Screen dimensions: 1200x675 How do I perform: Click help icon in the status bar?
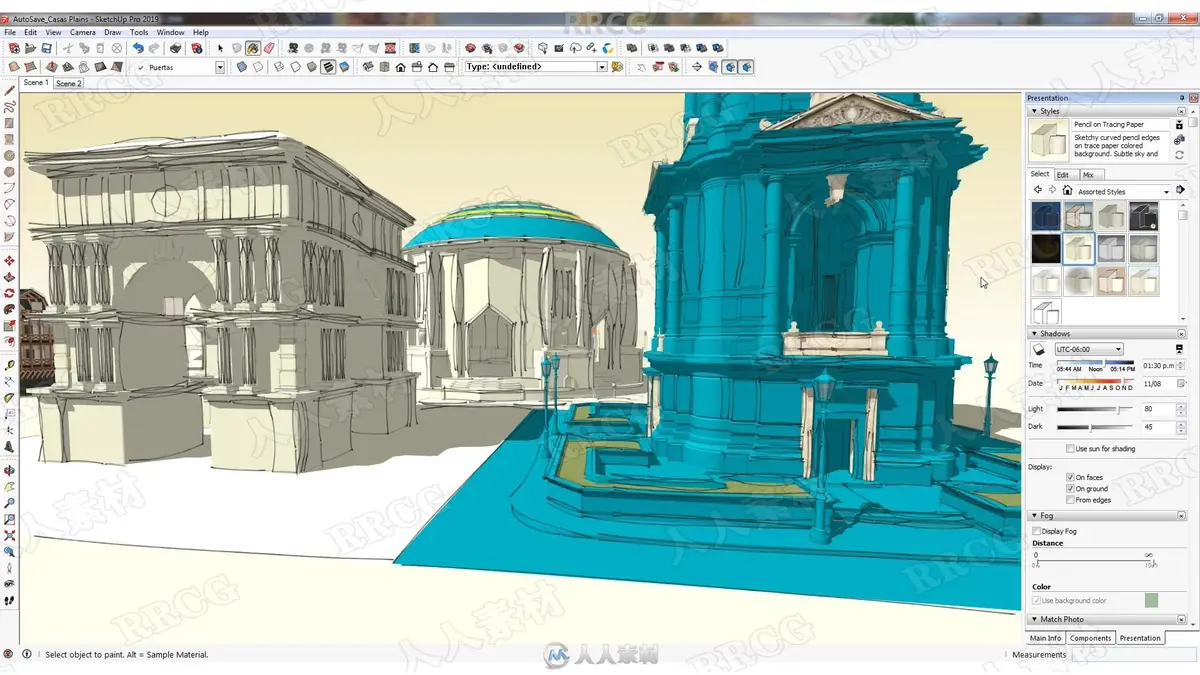click(x=27, y=654)
